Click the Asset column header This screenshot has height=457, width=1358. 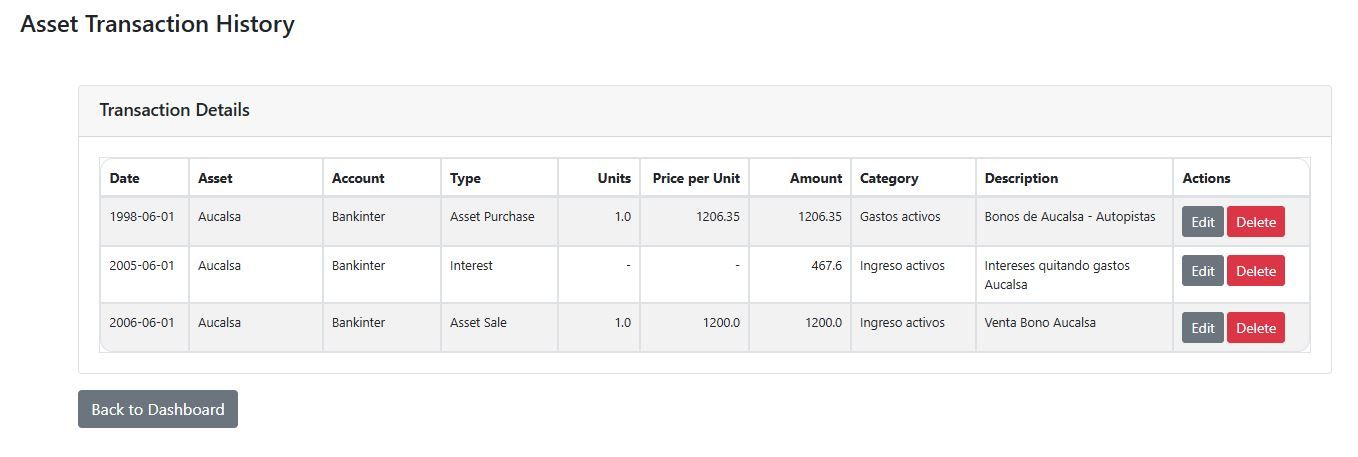coord(215,178)
